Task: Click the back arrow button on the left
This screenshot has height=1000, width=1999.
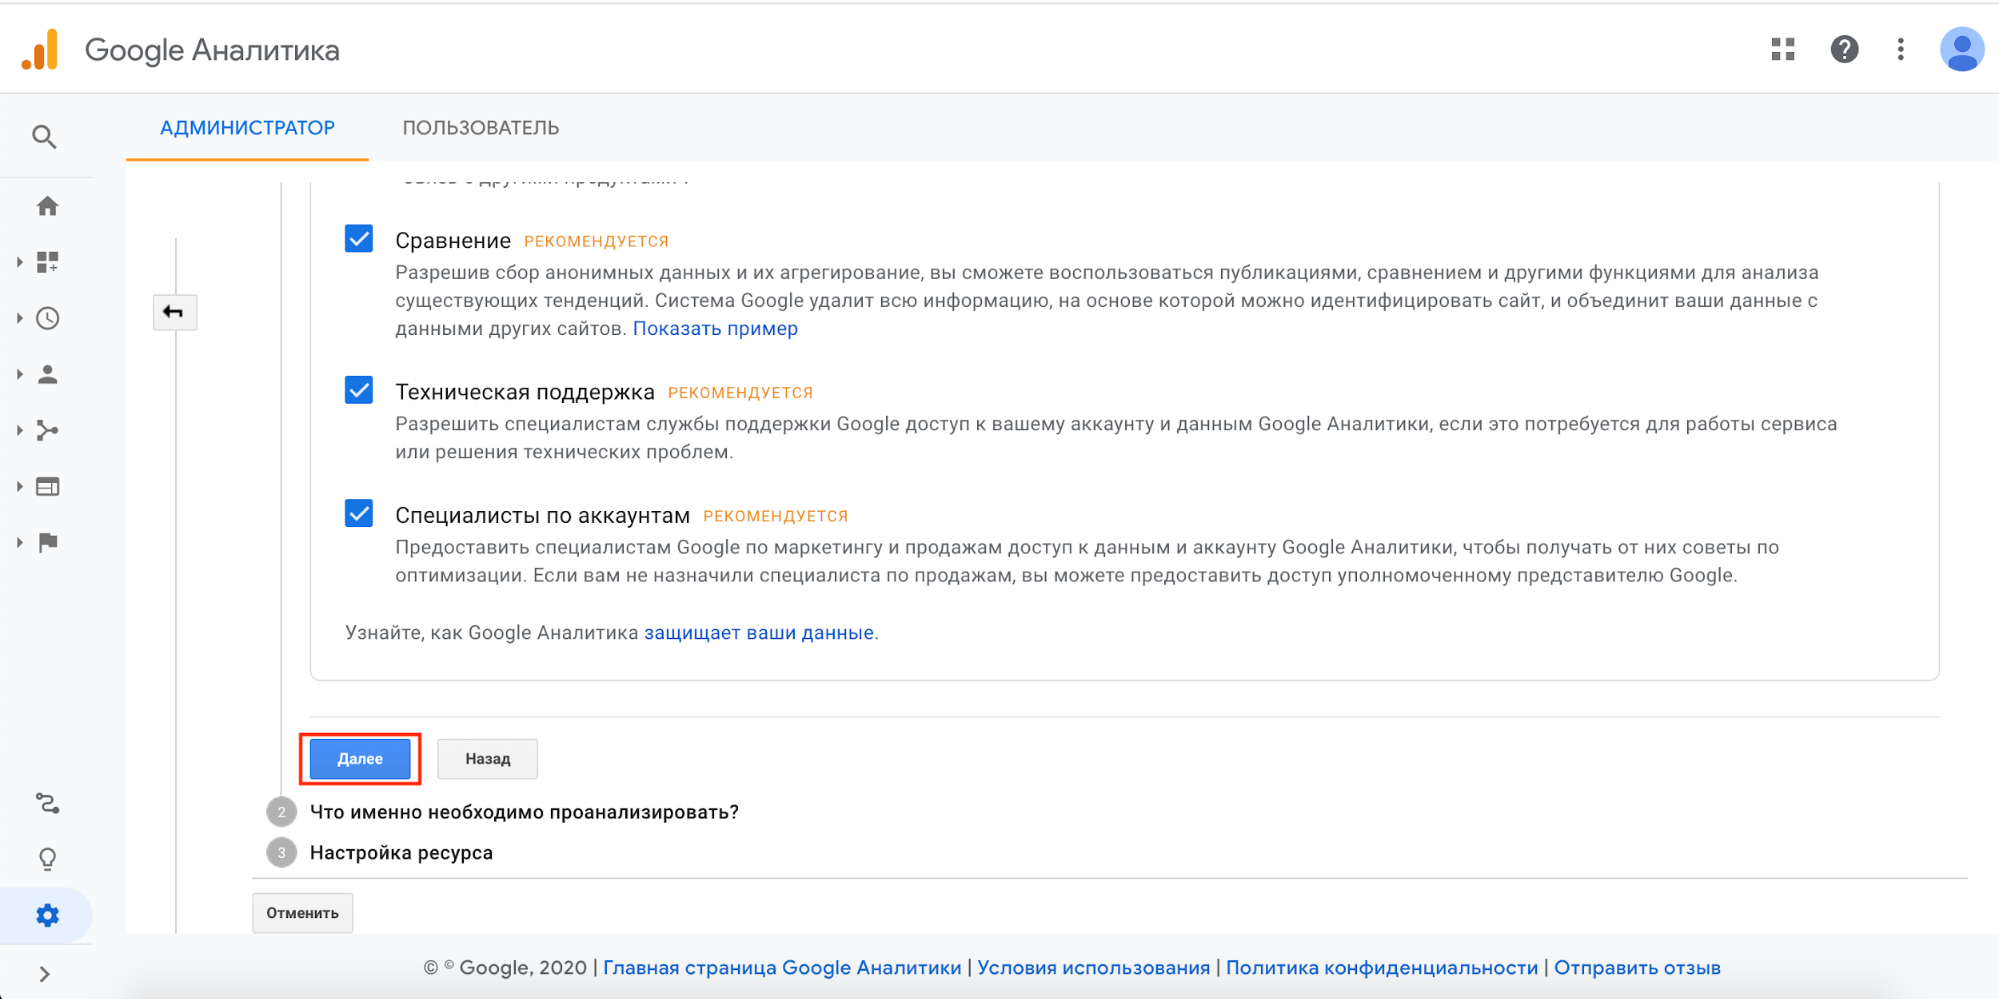Action: tap(174, 312)
